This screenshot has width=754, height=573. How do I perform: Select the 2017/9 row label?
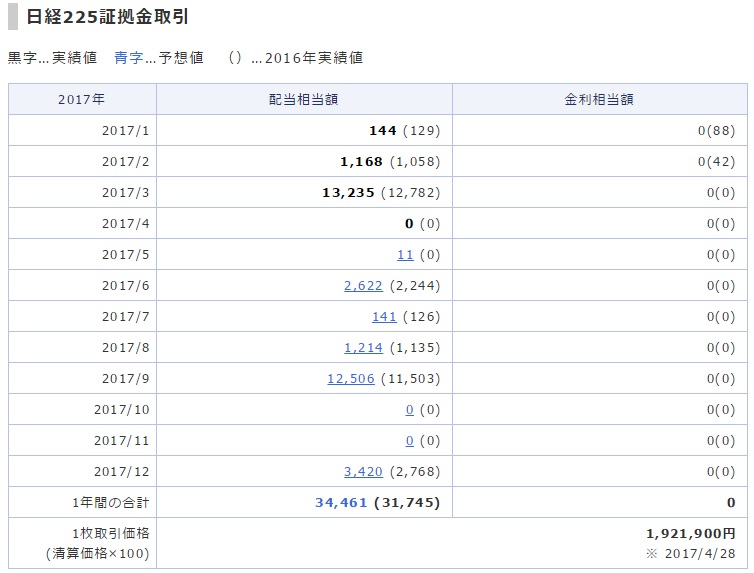(x=126, y=379)
